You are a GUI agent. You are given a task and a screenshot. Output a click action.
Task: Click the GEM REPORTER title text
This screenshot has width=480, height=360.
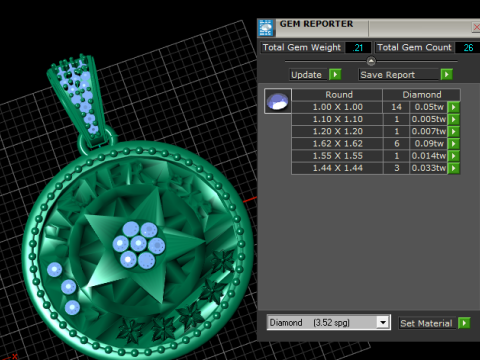[x=316, y=24]
